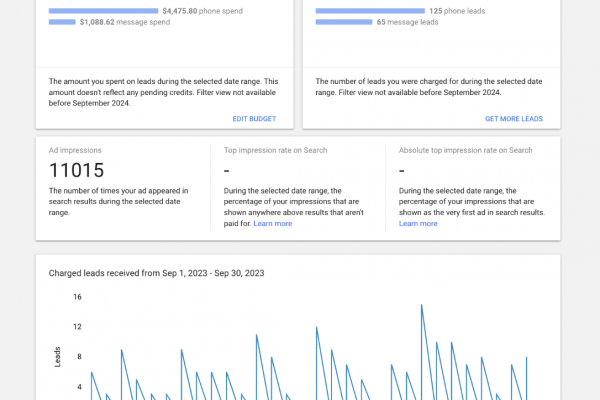Click the message leads bar
Screen dimensions: 600x400
click(x=344, y=20)
